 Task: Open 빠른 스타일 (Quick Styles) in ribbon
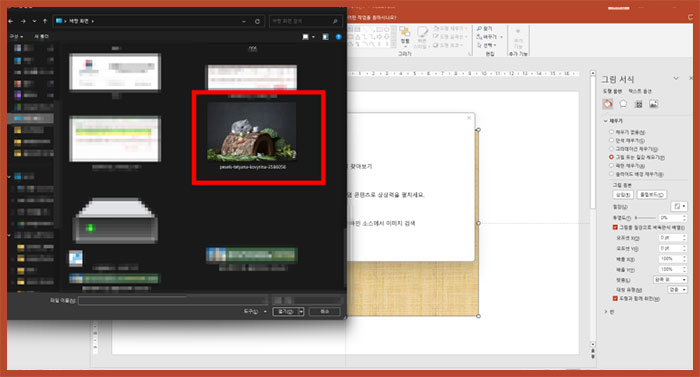coord(421,37)
